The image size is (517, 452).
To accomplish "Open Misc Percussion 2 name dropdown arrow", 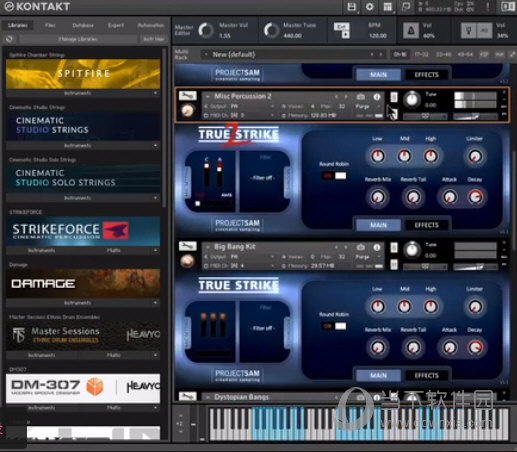I will 208,97.
